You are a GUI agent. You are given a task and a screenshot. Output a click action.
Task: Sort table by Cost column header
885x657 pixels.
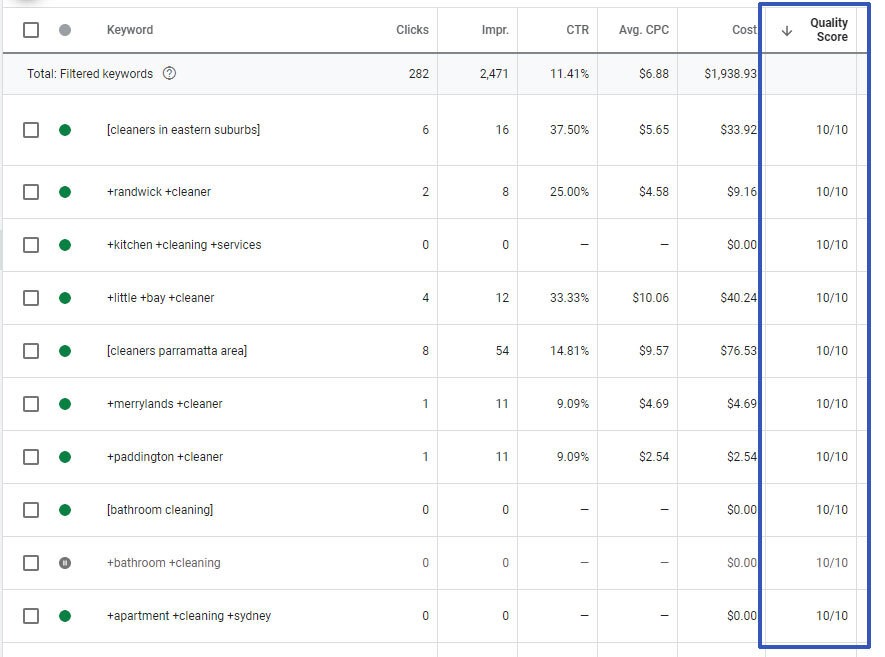coord(744,30)
